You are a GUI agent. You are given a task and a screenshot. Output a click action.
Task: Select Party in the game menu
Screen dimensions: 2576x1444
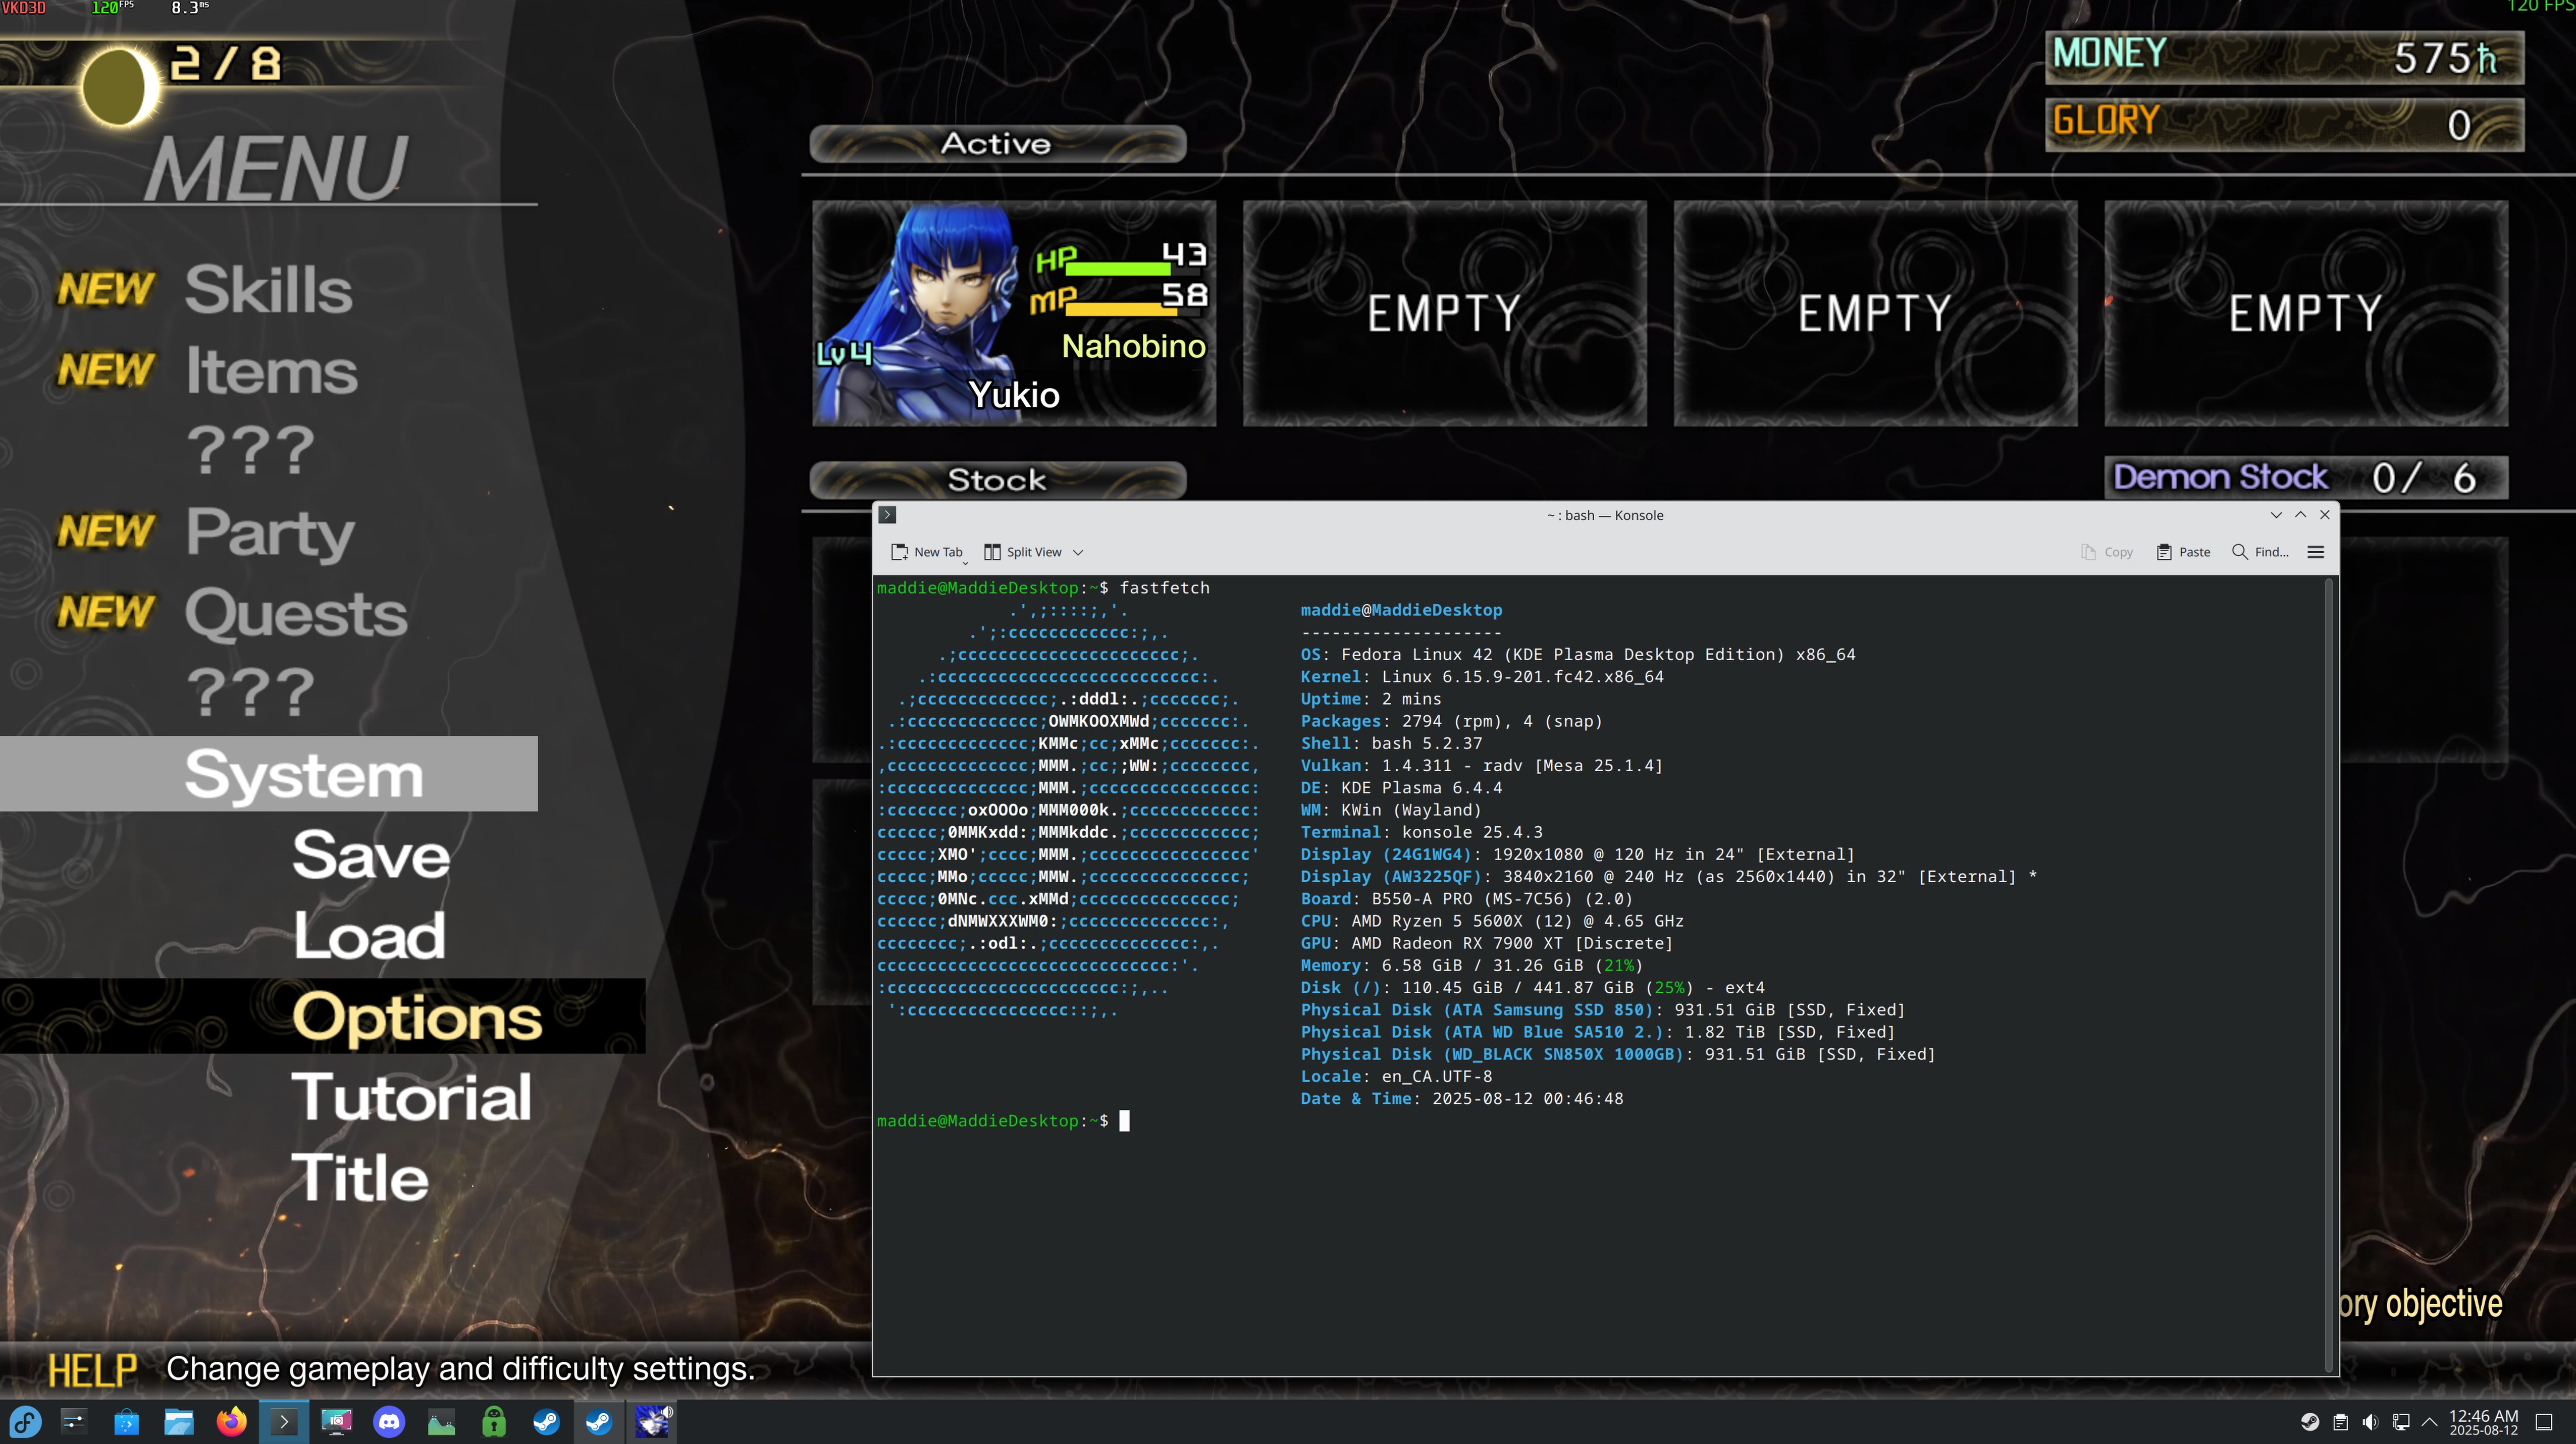tap(270, 533)
